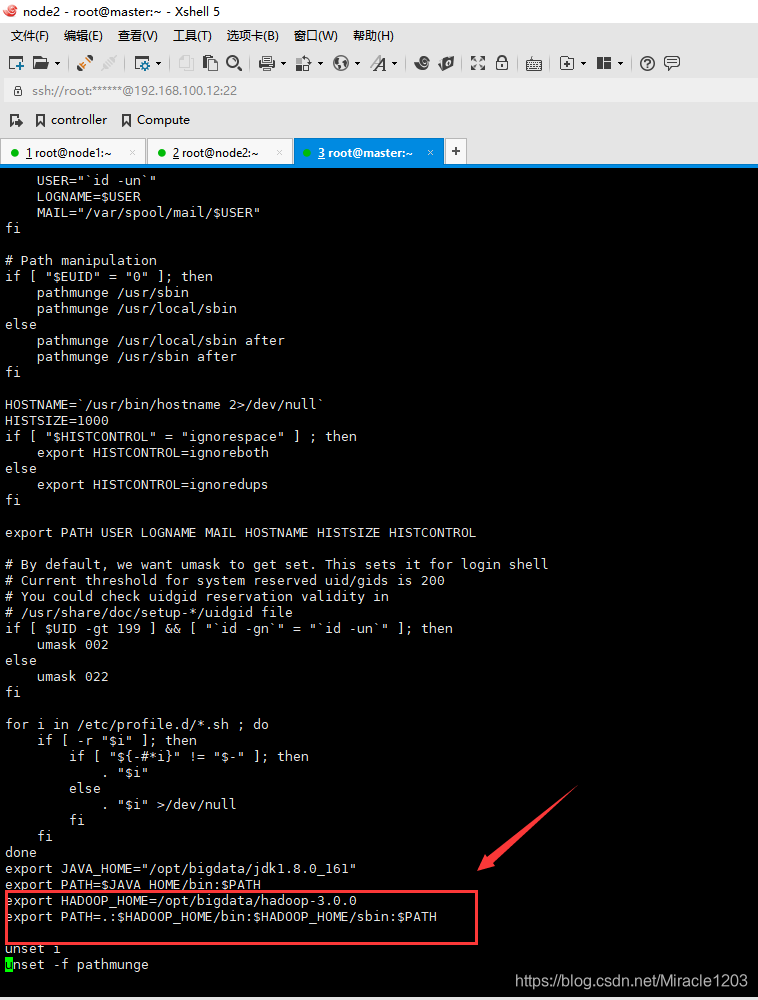Click the tab layout arrangement icon
This screenshot has height=1000, width=758.
tap(604, 63)
